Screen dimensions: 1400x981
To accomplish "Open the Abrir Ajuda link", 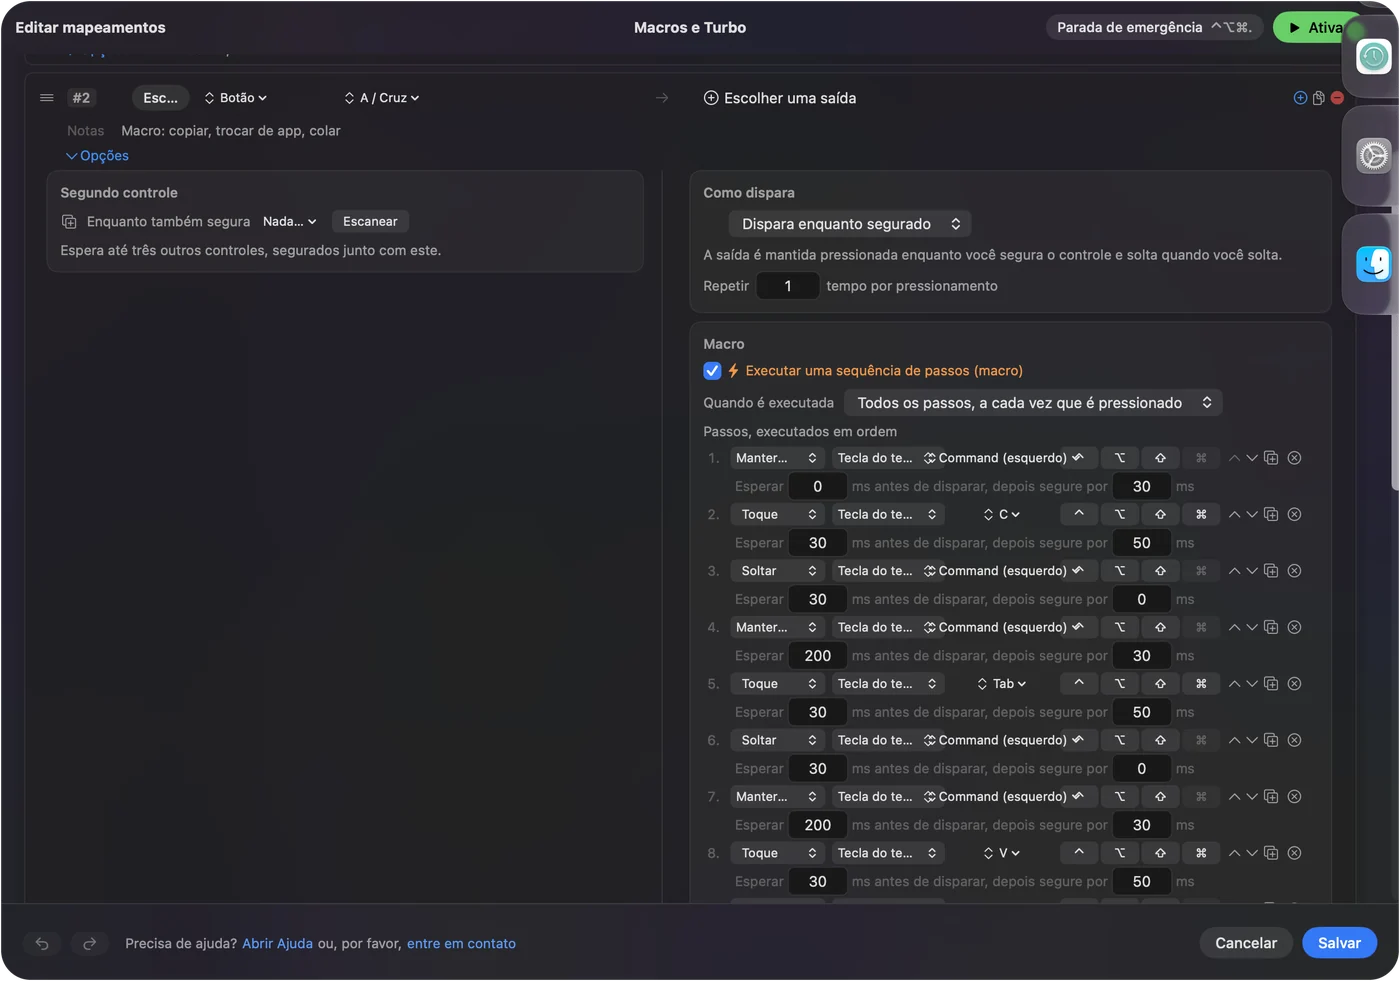I will click(x=277, y=943).
